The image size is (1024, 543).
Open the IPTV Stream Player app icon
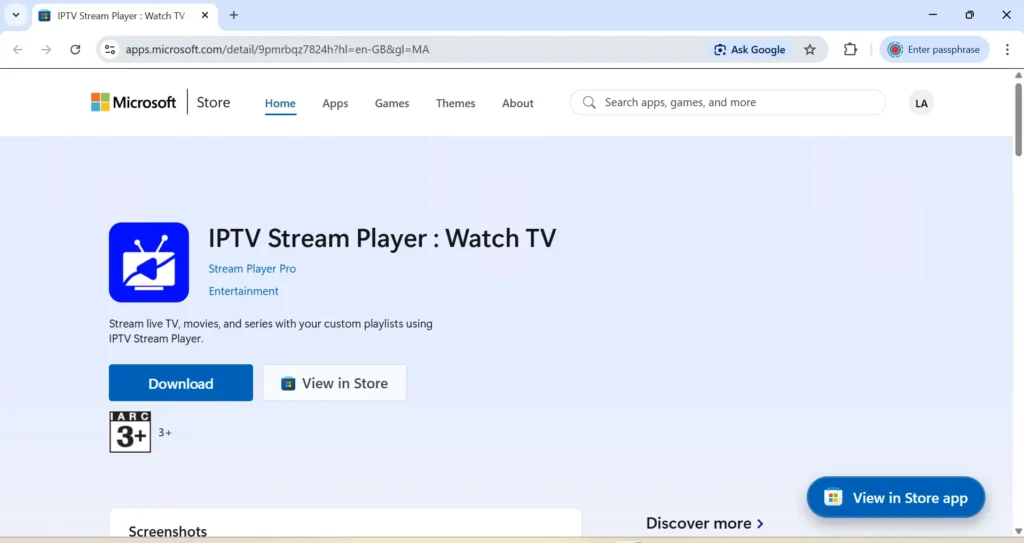[149, 262]
